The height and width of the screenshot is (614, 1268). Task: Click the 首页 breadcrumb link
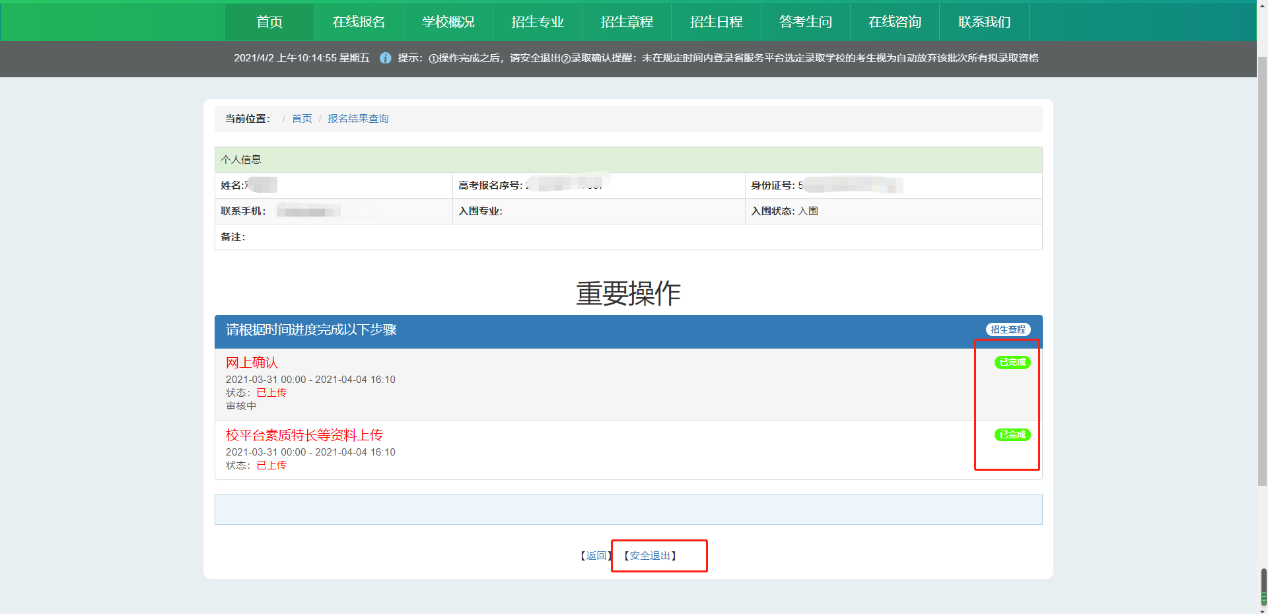click(302, 119)
